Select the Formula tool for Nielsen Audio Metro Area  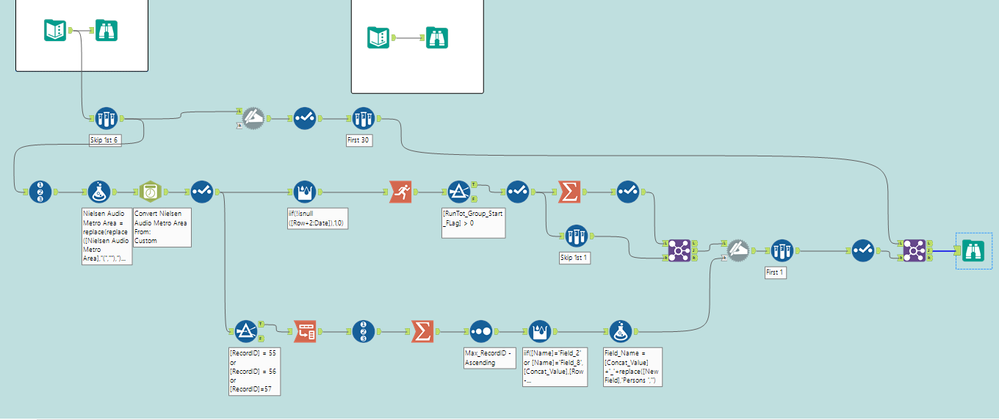(x=99, y=191)
